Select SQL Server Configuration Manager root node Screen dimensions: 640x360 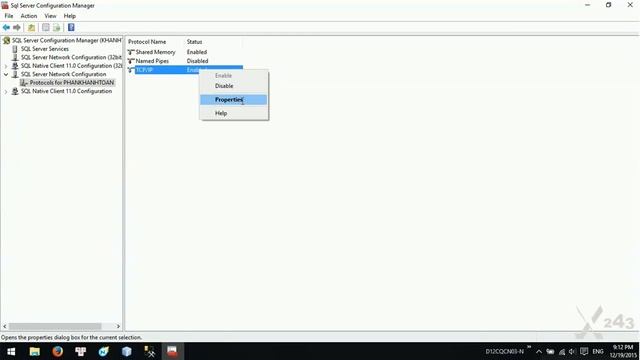(67, 40)
